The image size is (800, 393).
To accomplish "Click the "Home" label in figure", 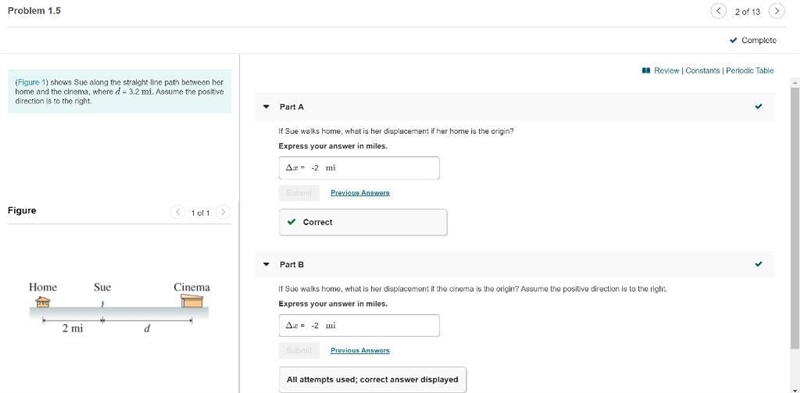I will coord(43,287).
